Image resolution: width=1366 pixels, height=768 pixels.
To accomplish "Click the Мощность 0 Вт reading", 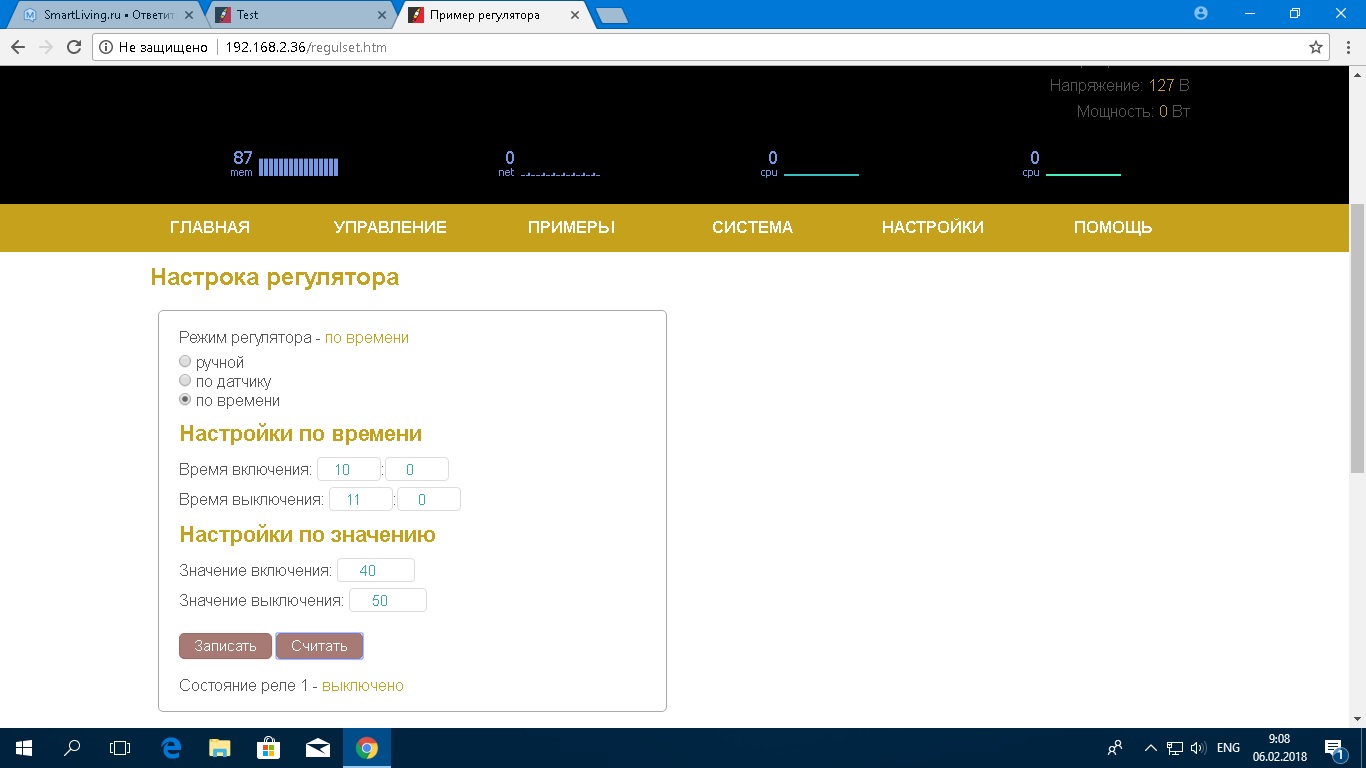I will [x=1133, y=111].
